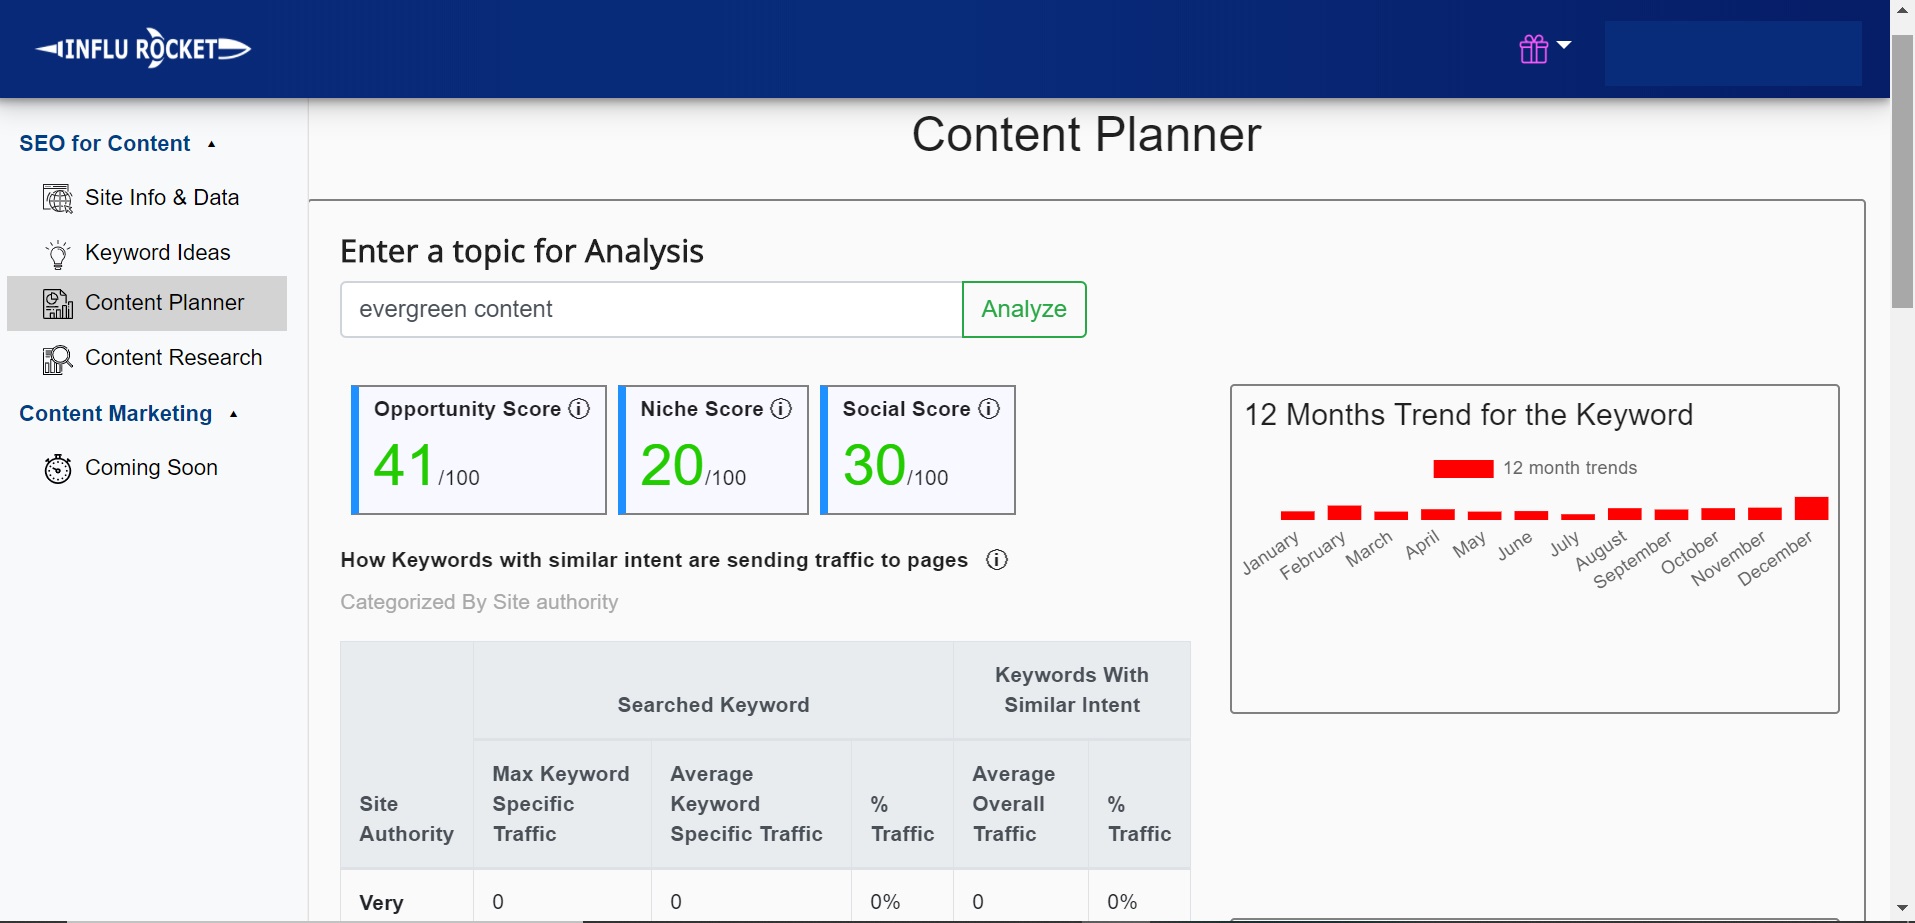Collapse the Content Marketing section
The width and height of the screenshot is (1915, 923).
click(x=233, y=414)
